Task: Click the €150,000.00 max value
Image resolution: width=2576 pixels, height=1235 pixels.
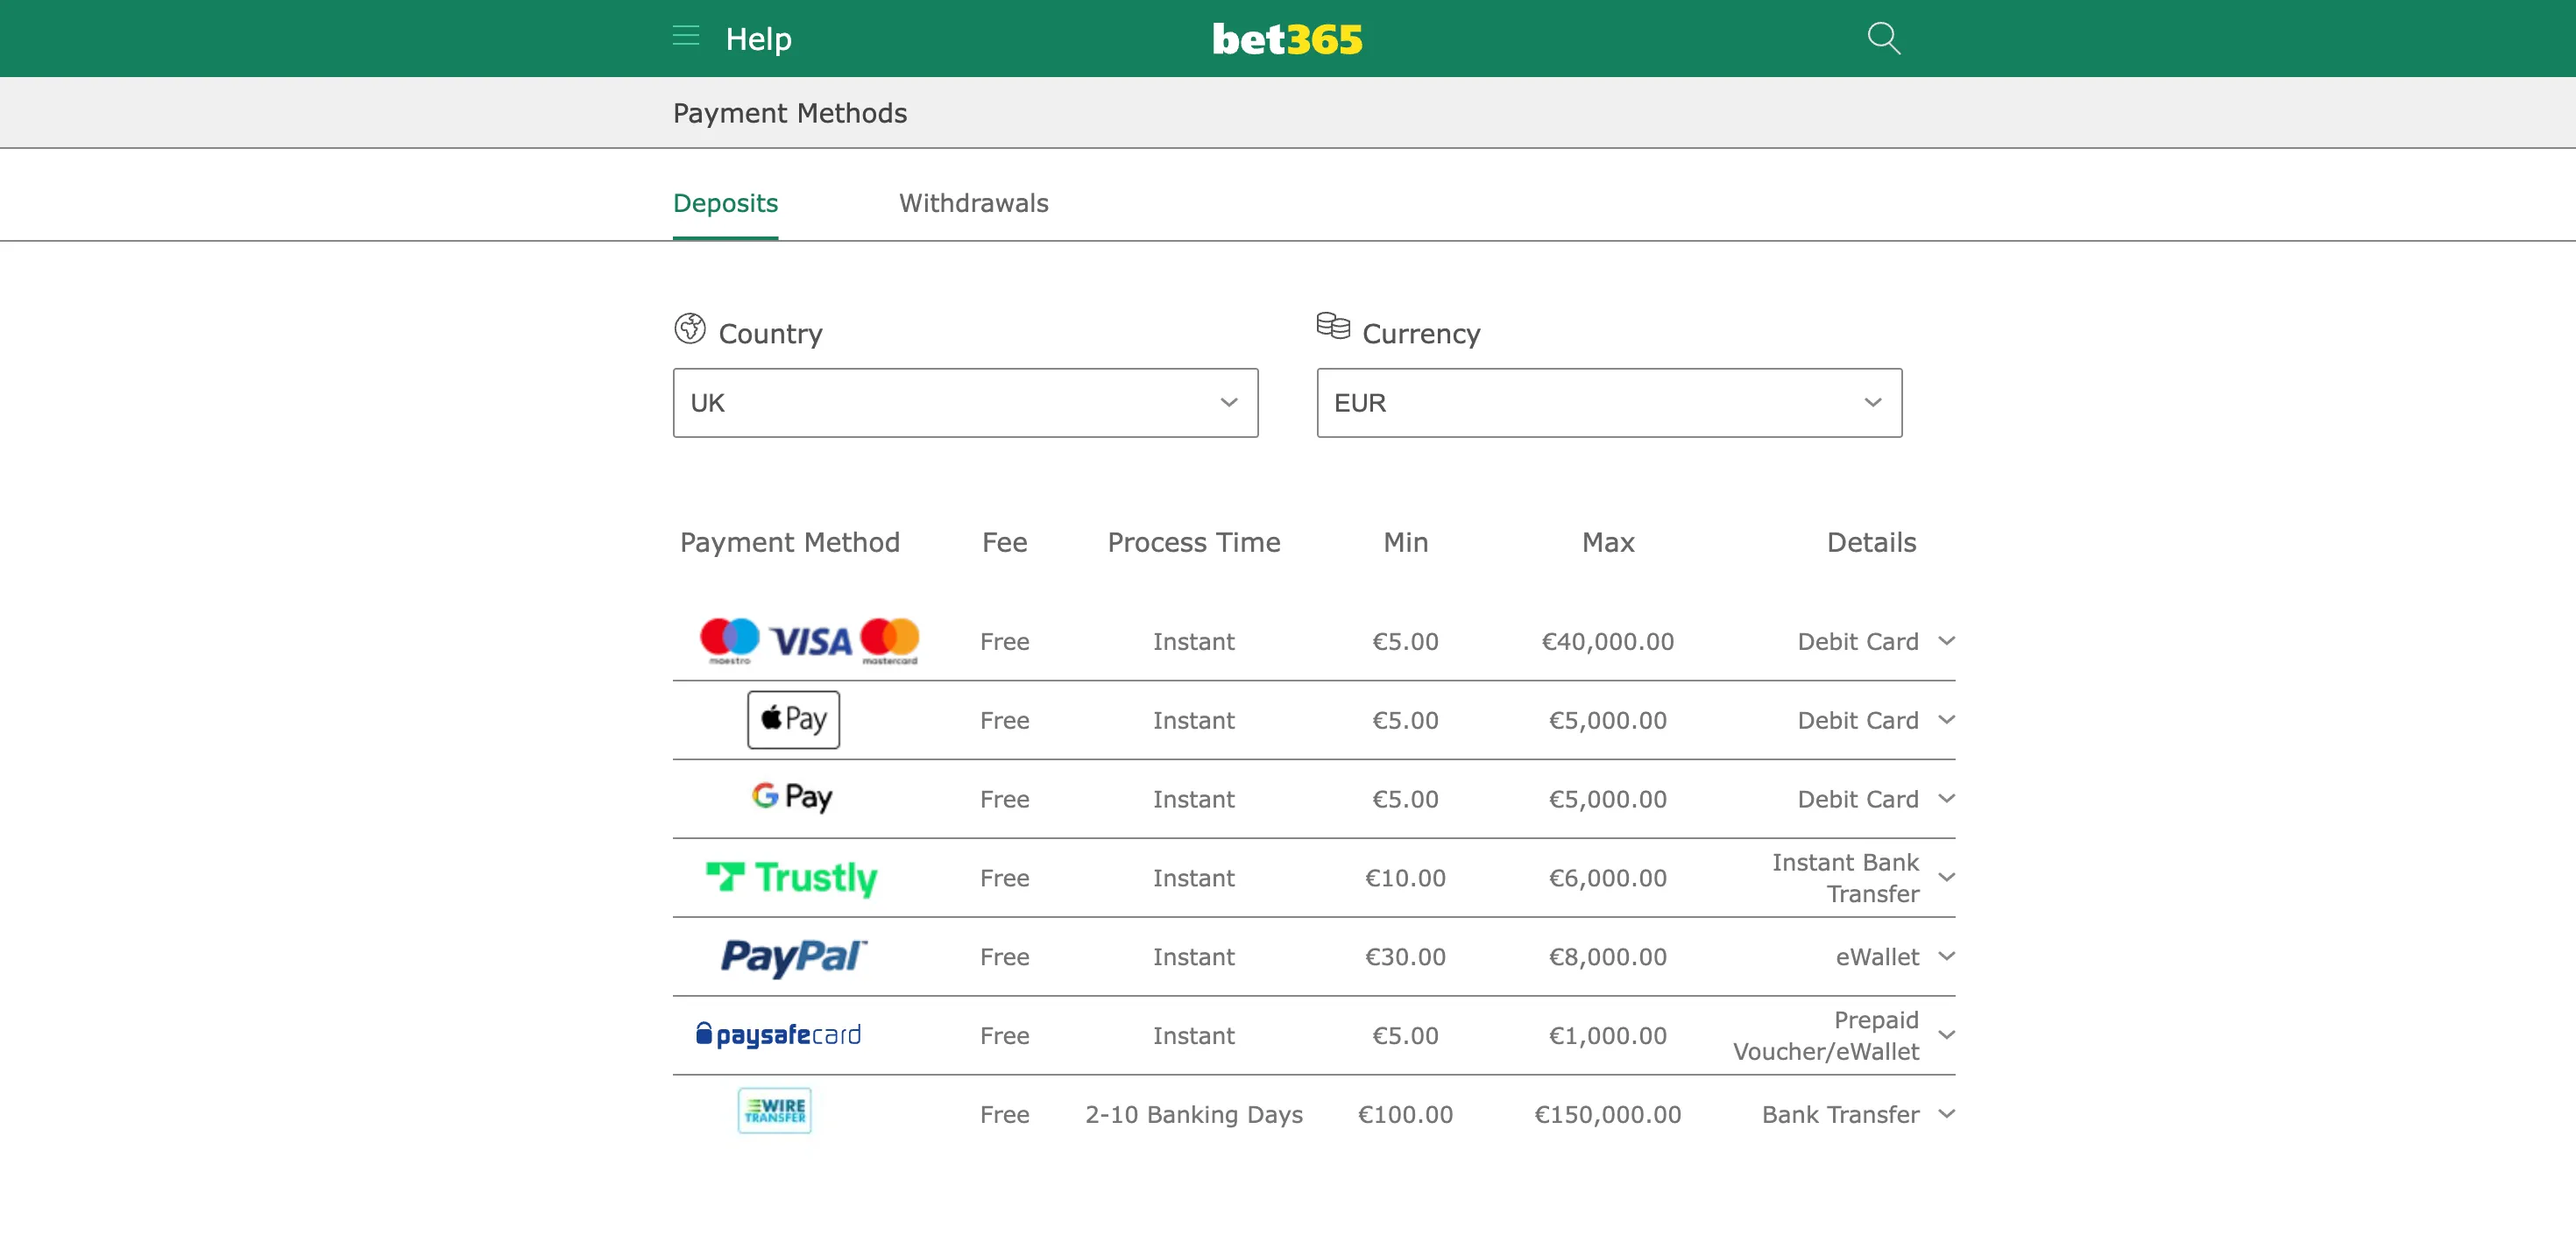Action: [1607, 1114]
